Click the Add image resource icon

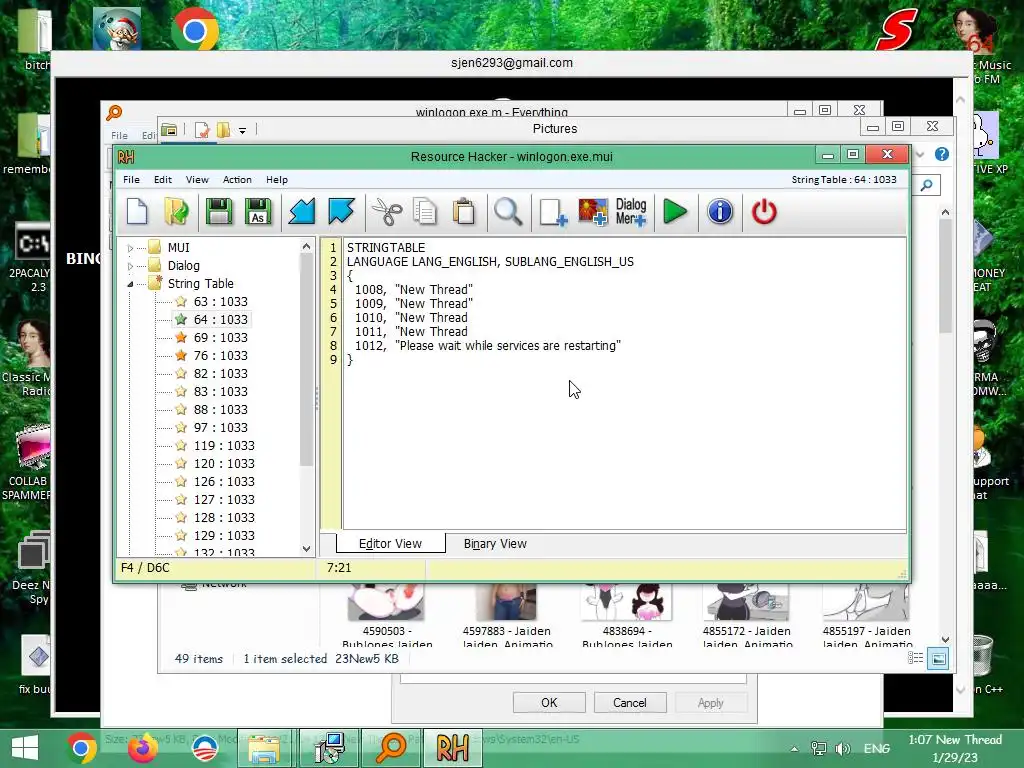593,212
